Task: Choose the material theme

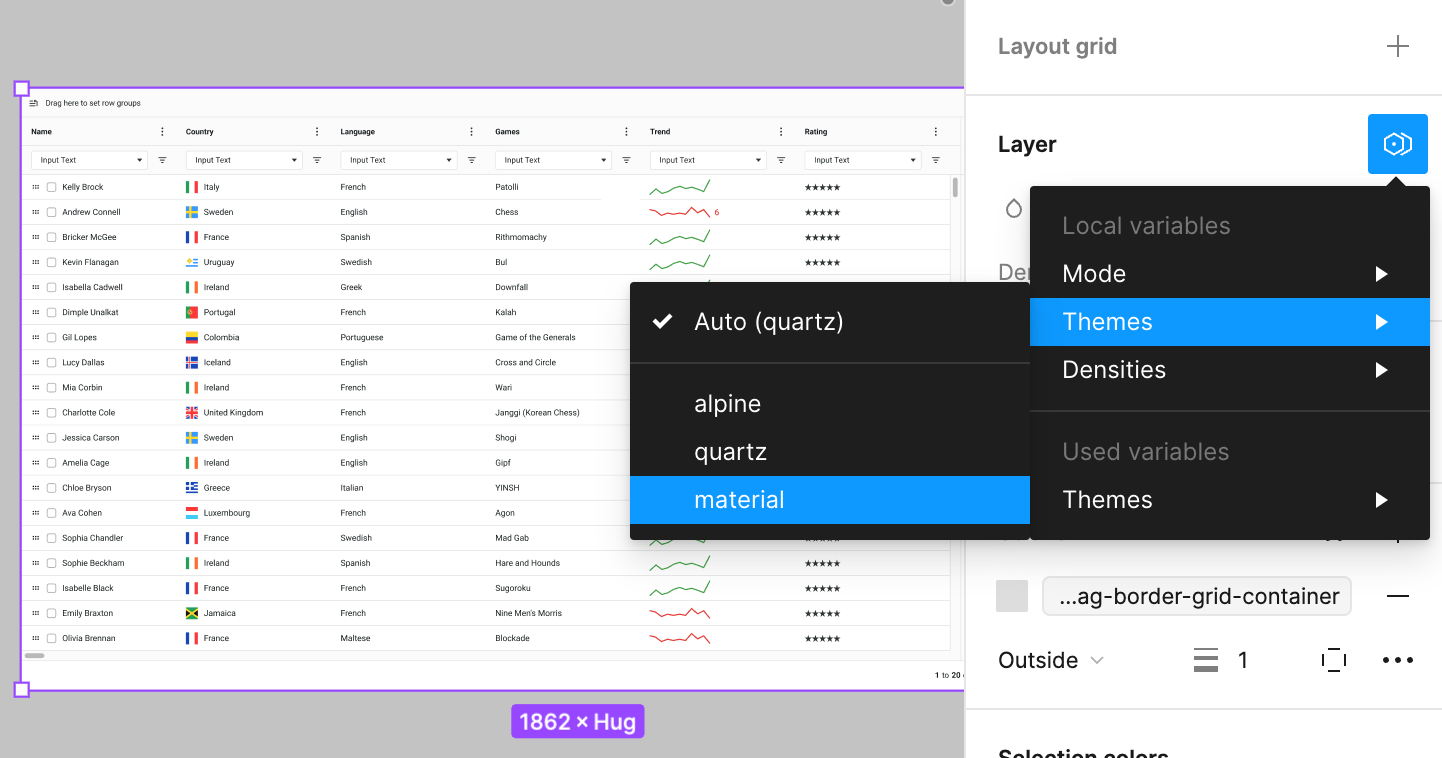Action: click(830, 500)
